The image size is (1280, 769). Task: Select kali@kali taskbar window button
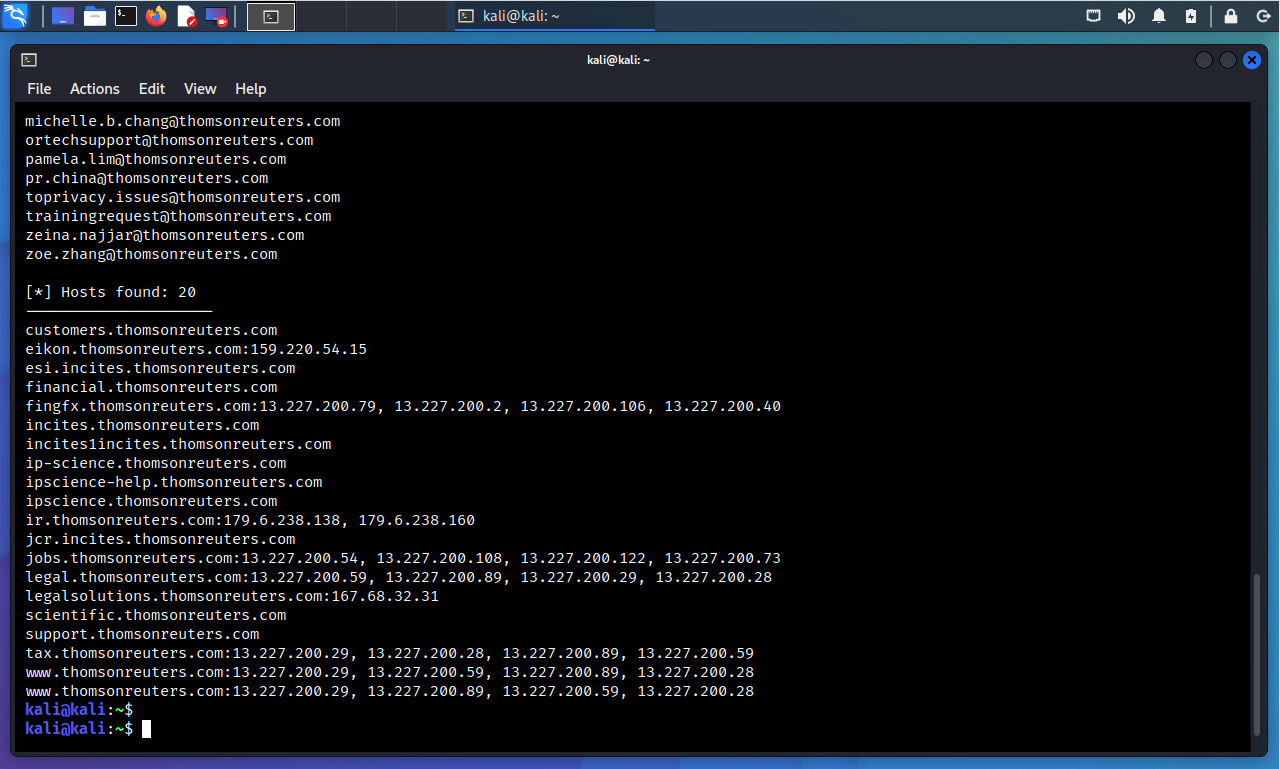pos(554,16)
